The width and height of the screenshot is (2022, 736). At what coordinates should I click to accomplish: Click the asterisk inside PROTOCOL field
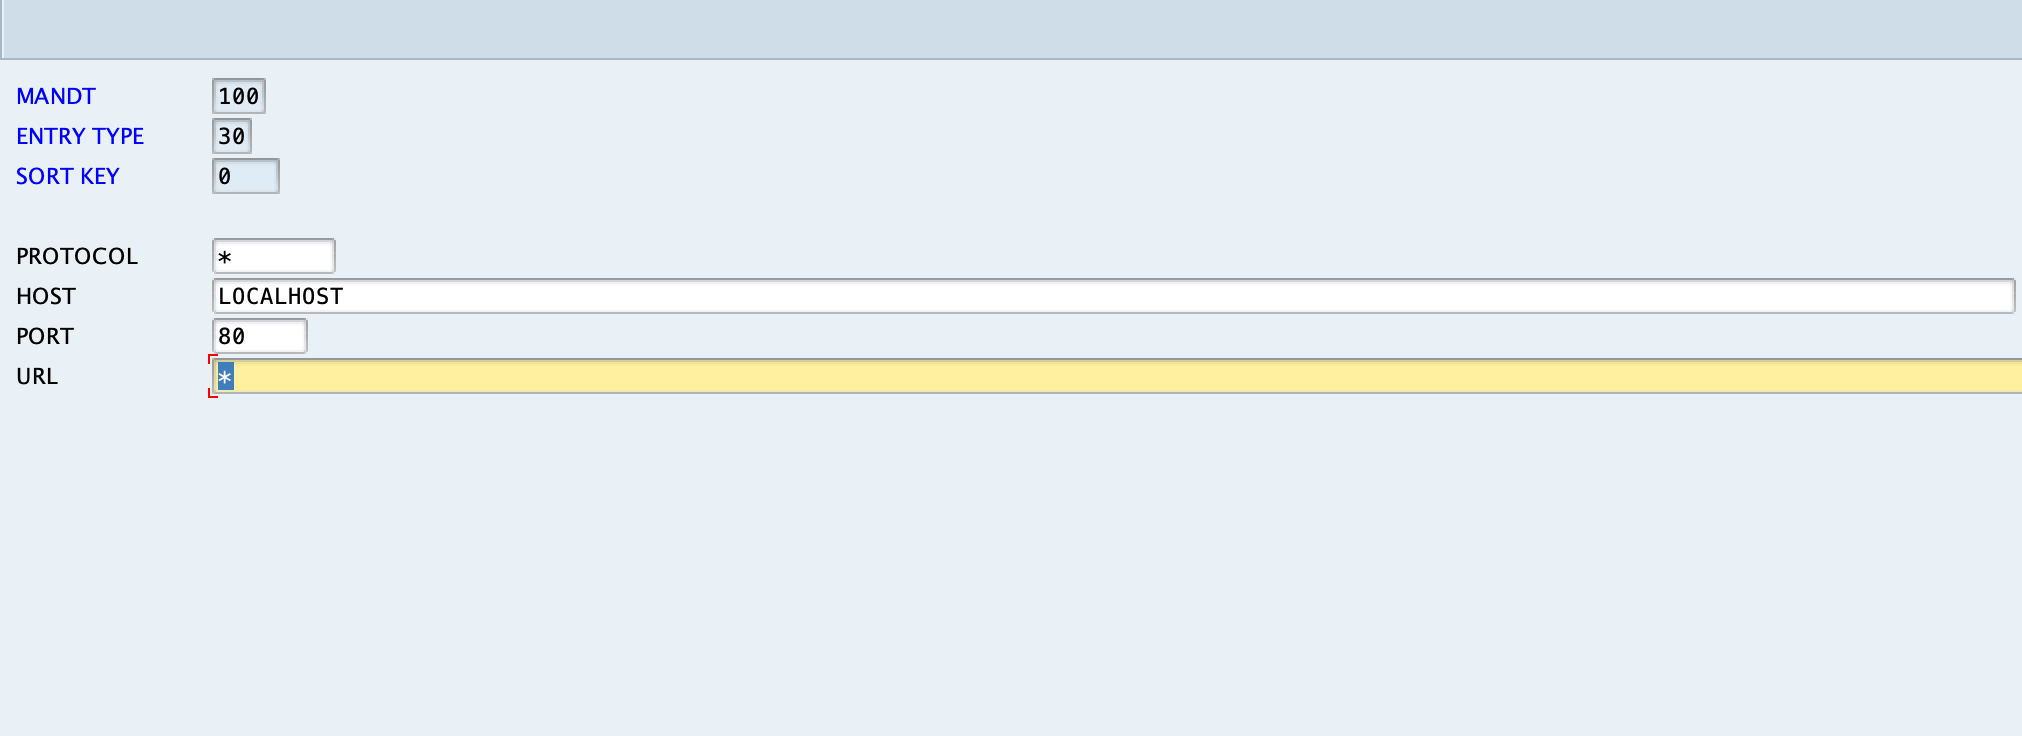pyautogui.click(x=225, y=258)
